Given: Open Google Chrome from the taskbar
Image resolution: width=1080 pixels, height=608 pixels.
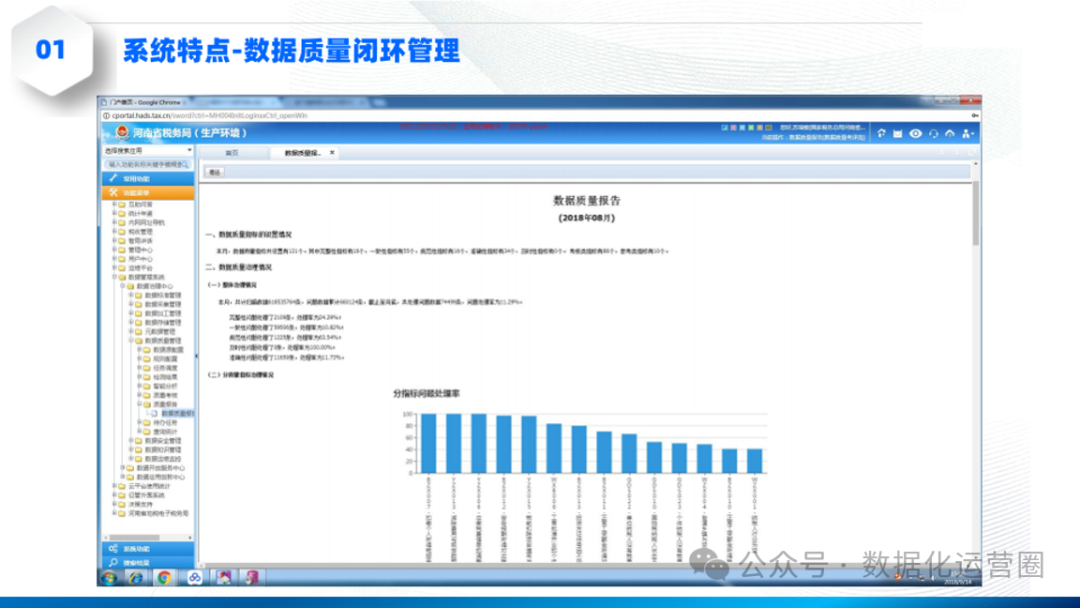Looking at the screenshot, I should pos(165,578).
